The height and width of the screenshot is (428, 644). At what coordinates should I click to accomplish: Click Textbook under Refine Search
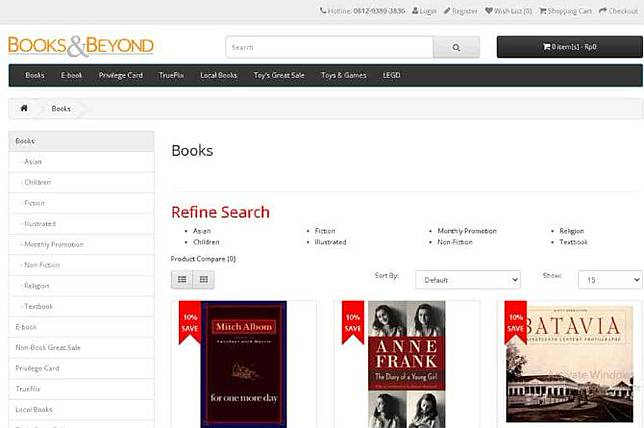pos(573,242)
